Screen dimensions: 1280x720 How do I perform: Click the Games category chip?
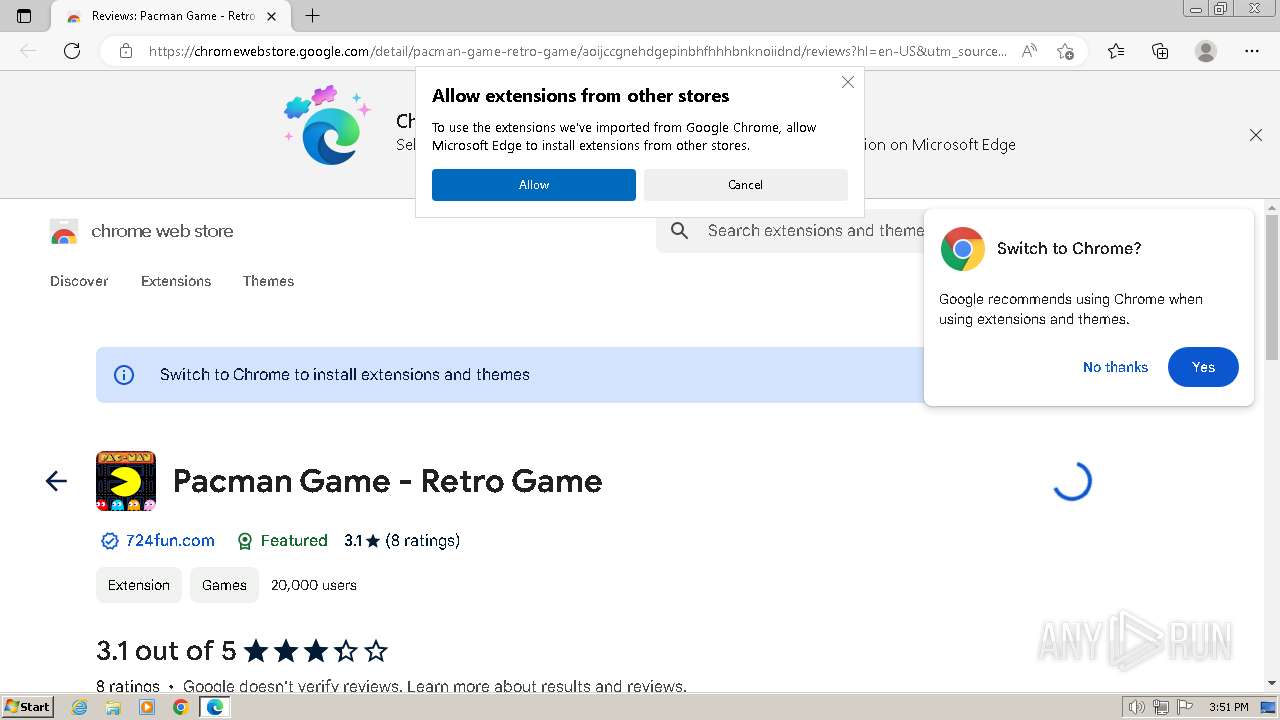224,585
